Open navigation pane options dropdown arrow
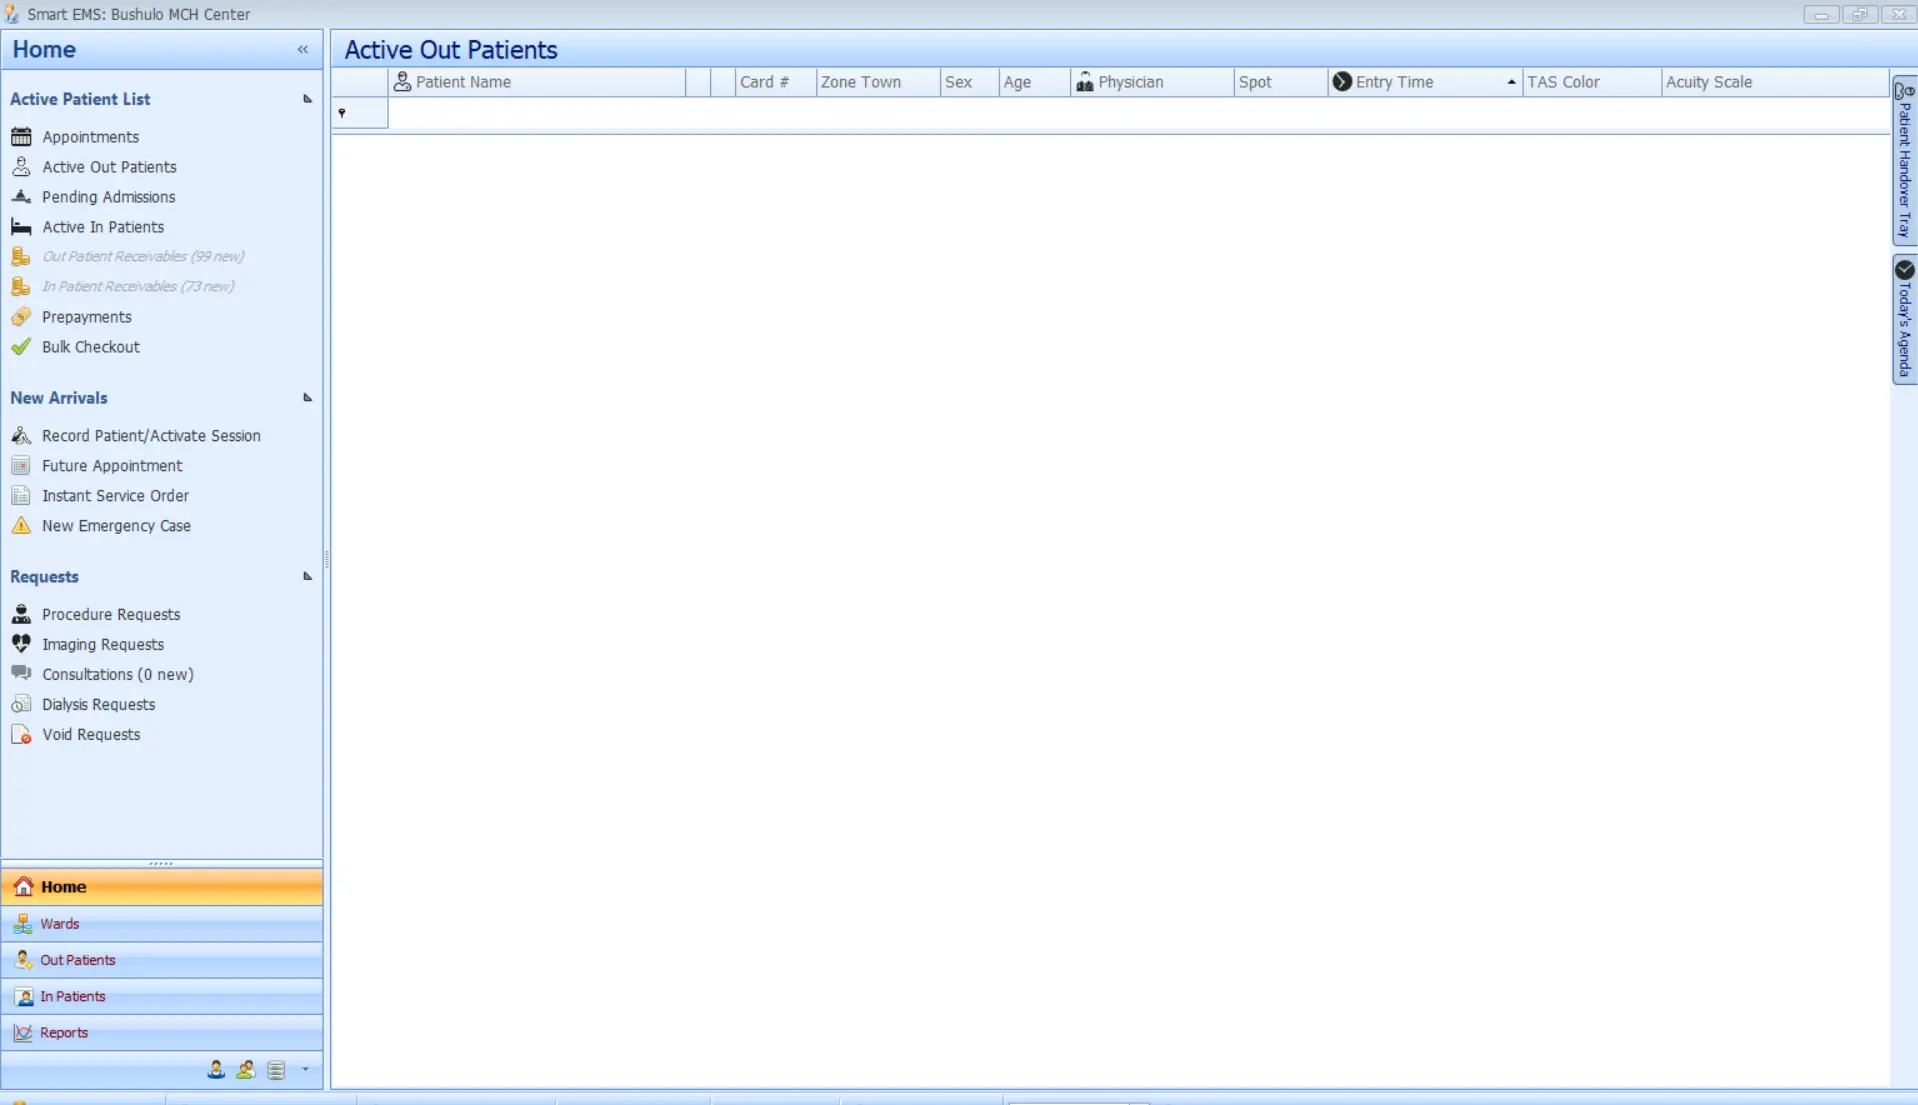The height and width of the screenshot is (1105, 1918). (305, 1070)
